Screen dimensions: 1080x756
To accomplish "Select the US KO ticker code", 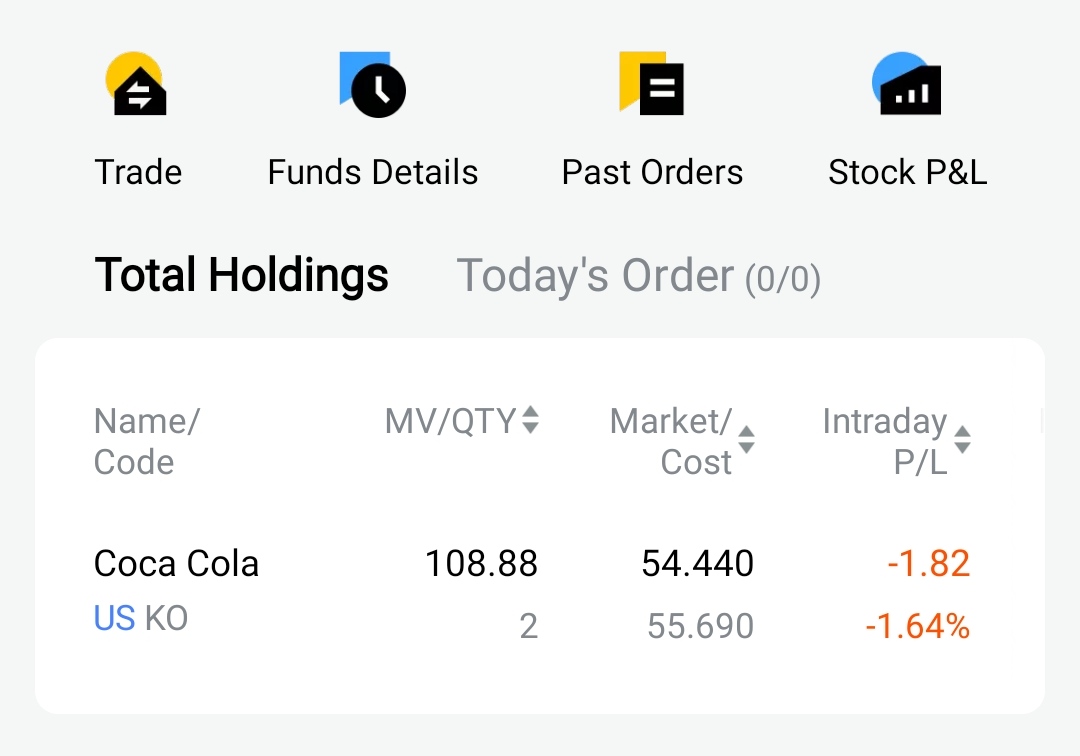I will pos(141,618).
